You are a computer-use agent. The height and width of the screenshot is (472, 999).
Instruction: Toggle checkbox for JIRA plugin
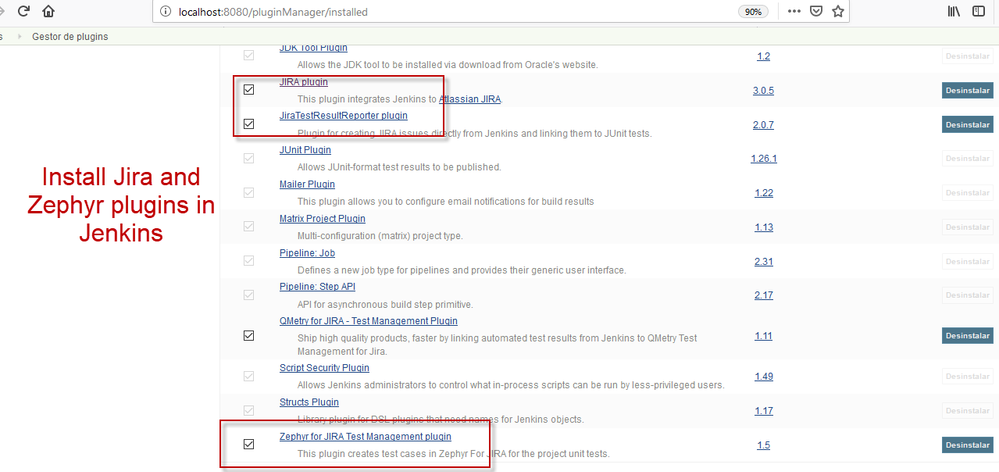click(x=249, y=90)
